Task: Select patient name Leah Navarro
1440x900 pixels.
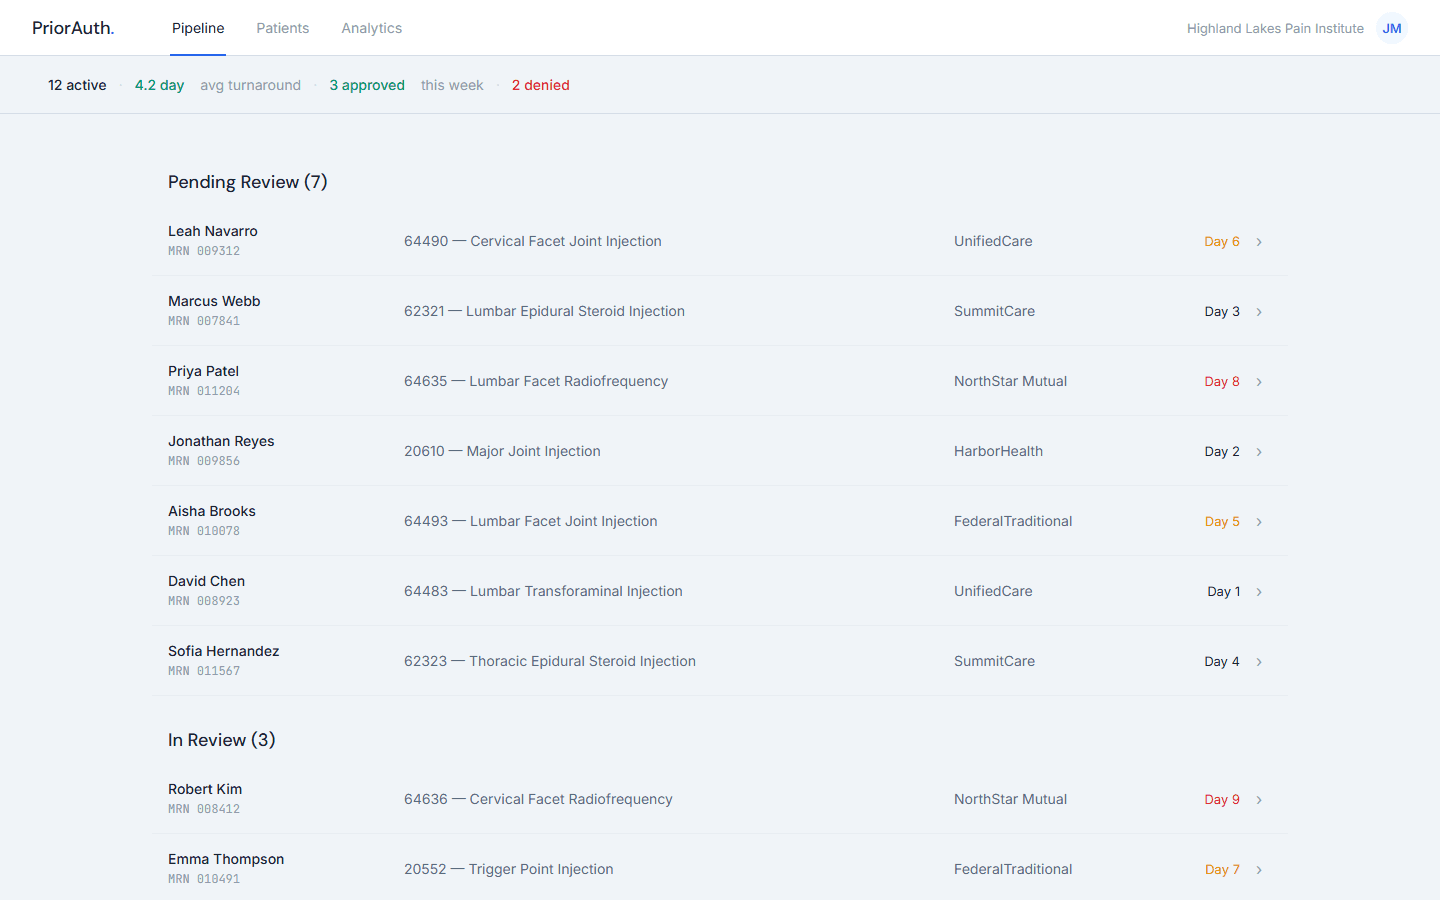Action: pos(213,231)
